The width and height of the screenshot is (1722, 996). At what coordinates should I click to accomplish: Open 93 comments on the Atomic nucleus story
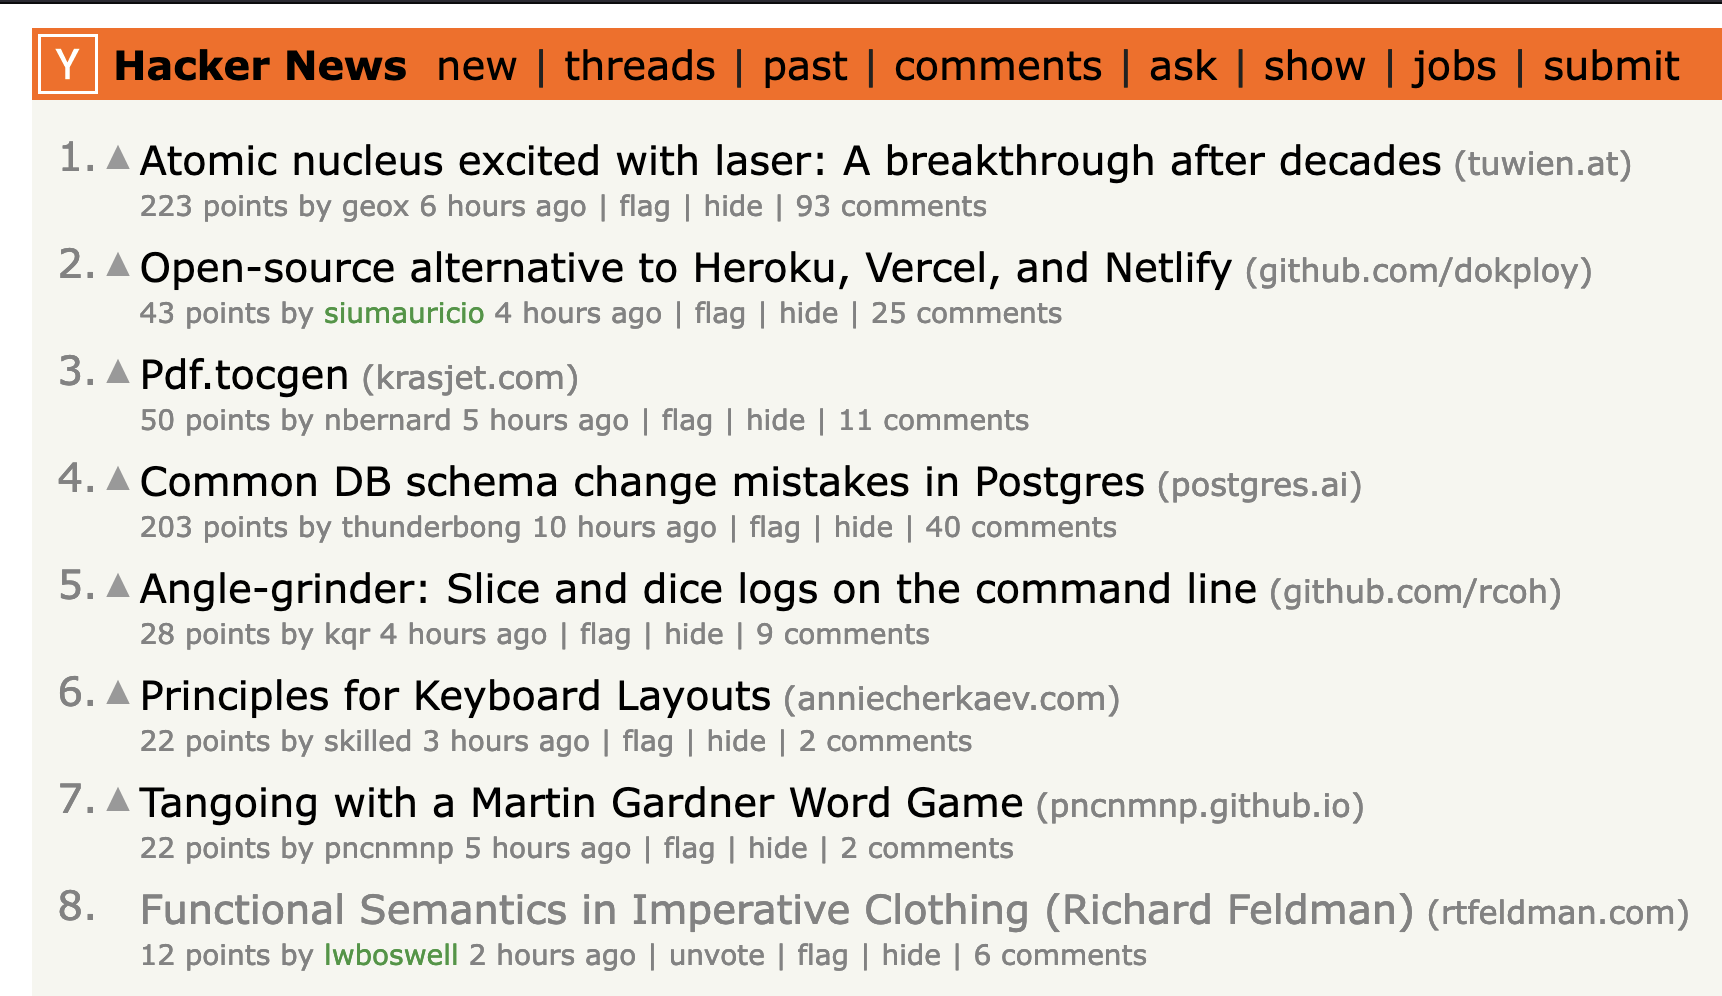(891, 206)
